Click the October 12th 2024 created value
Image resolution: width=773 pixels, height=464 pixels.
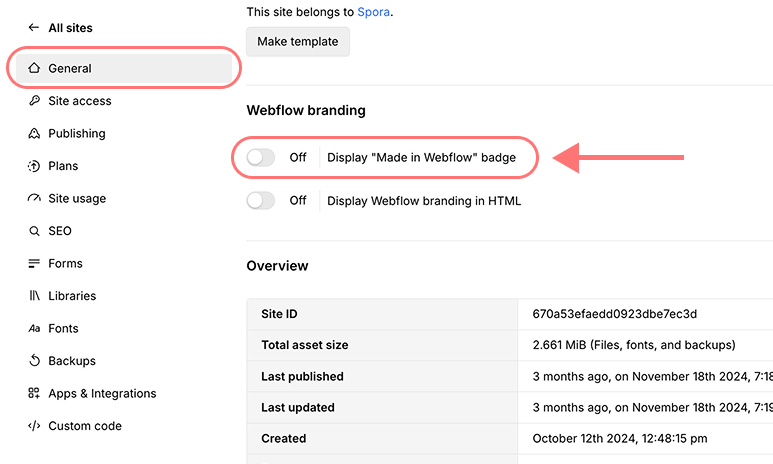click(x=620, y=438)
